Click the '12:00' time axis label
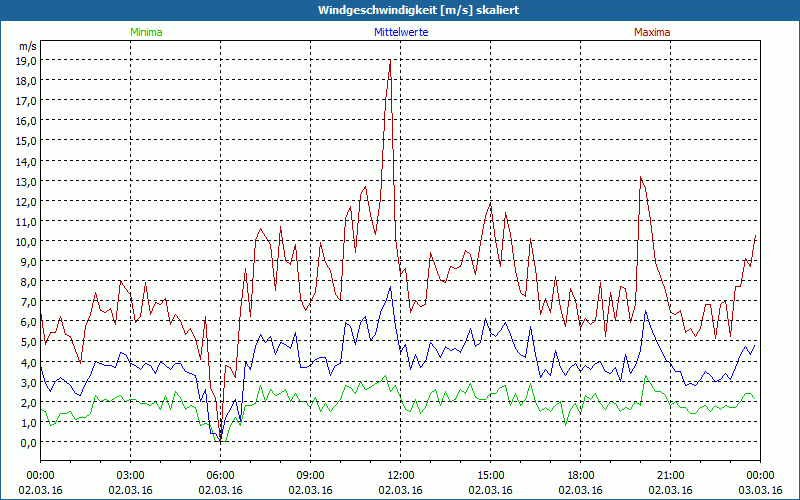Viewport: 800px width, 500px height. point(401,476)
